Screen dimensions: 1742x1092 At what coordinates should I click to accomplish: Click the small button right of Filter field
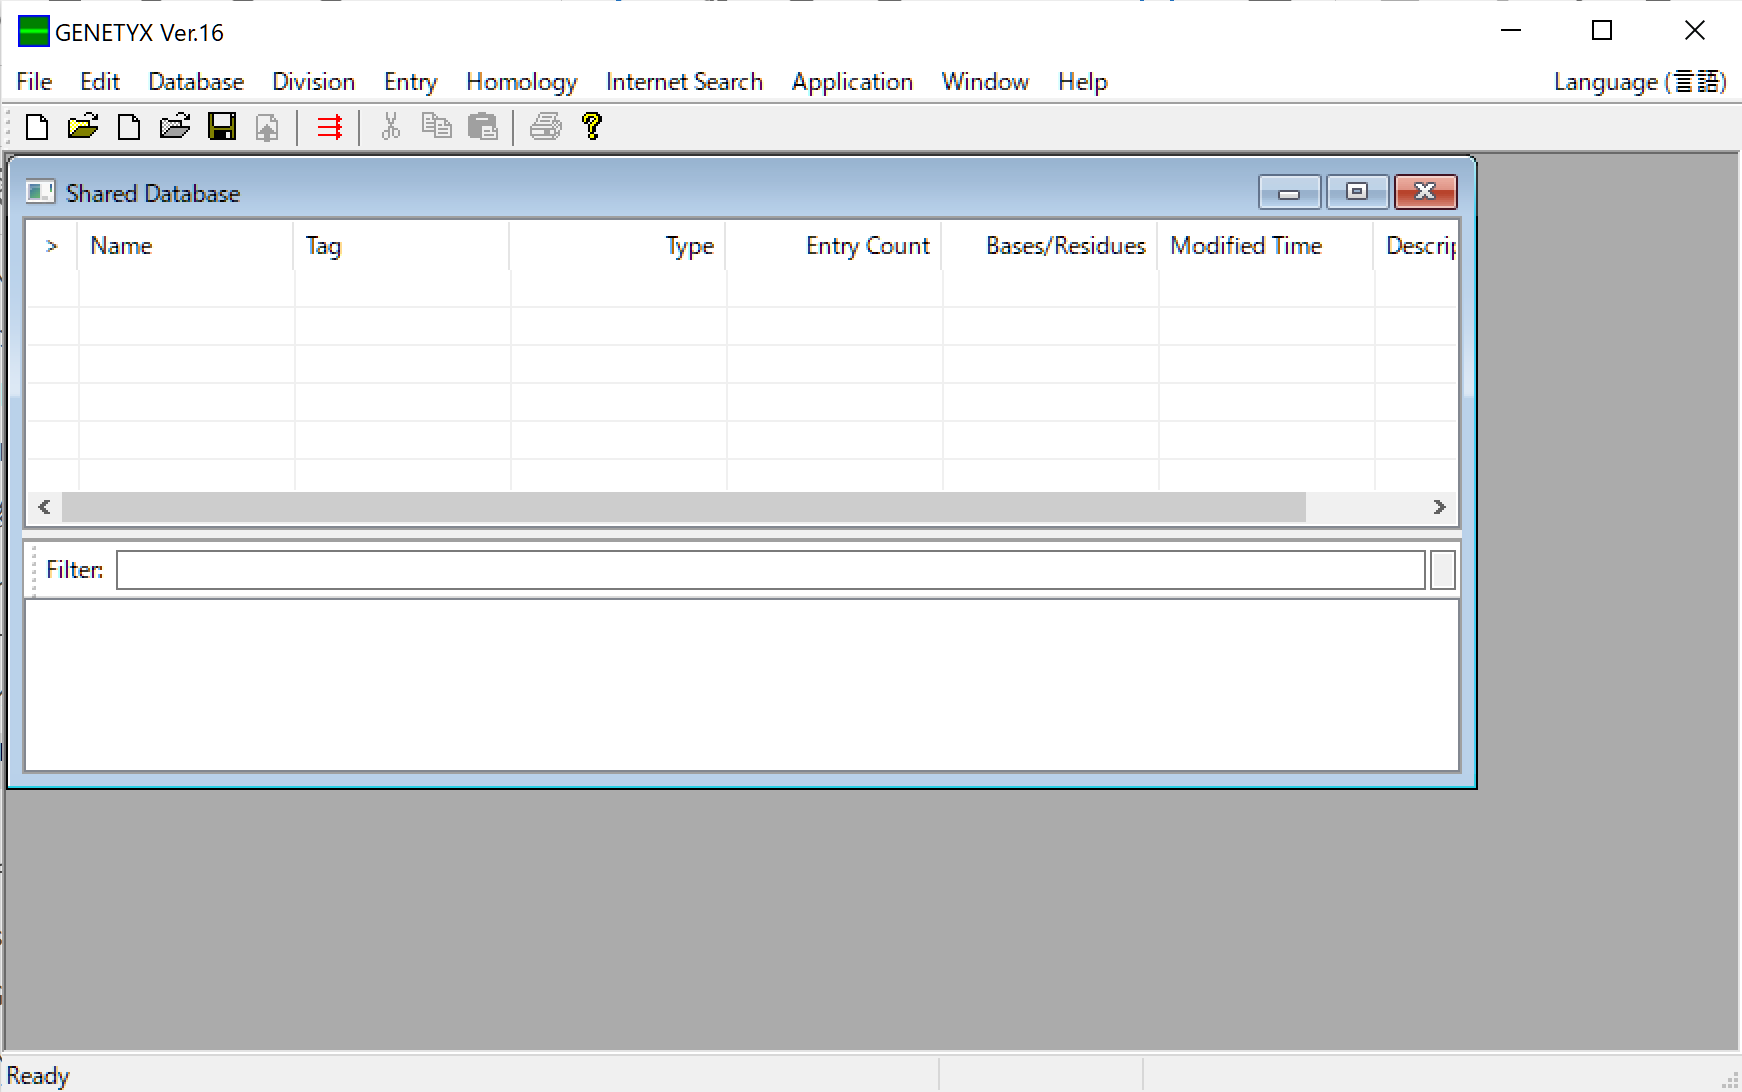coord(1443,570)
